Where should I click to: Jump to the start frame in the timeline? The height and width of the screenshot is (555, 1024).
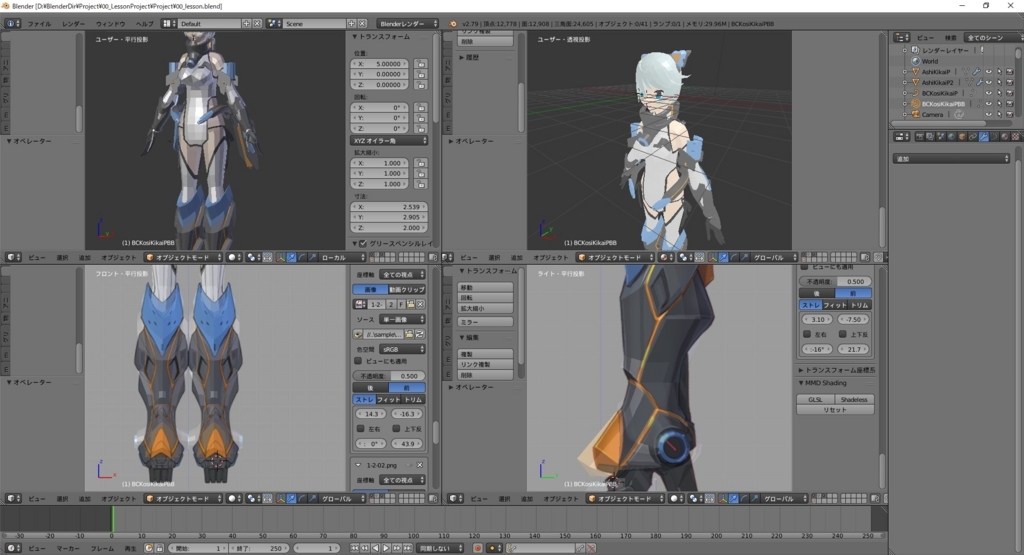point(355,548)
